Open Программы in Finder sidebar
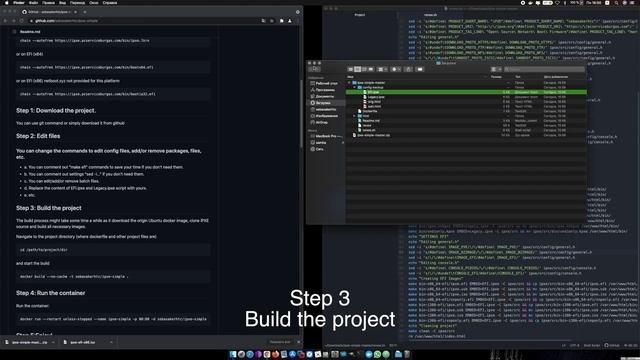This screenshot has width=640, height=360. click(325, 90)
